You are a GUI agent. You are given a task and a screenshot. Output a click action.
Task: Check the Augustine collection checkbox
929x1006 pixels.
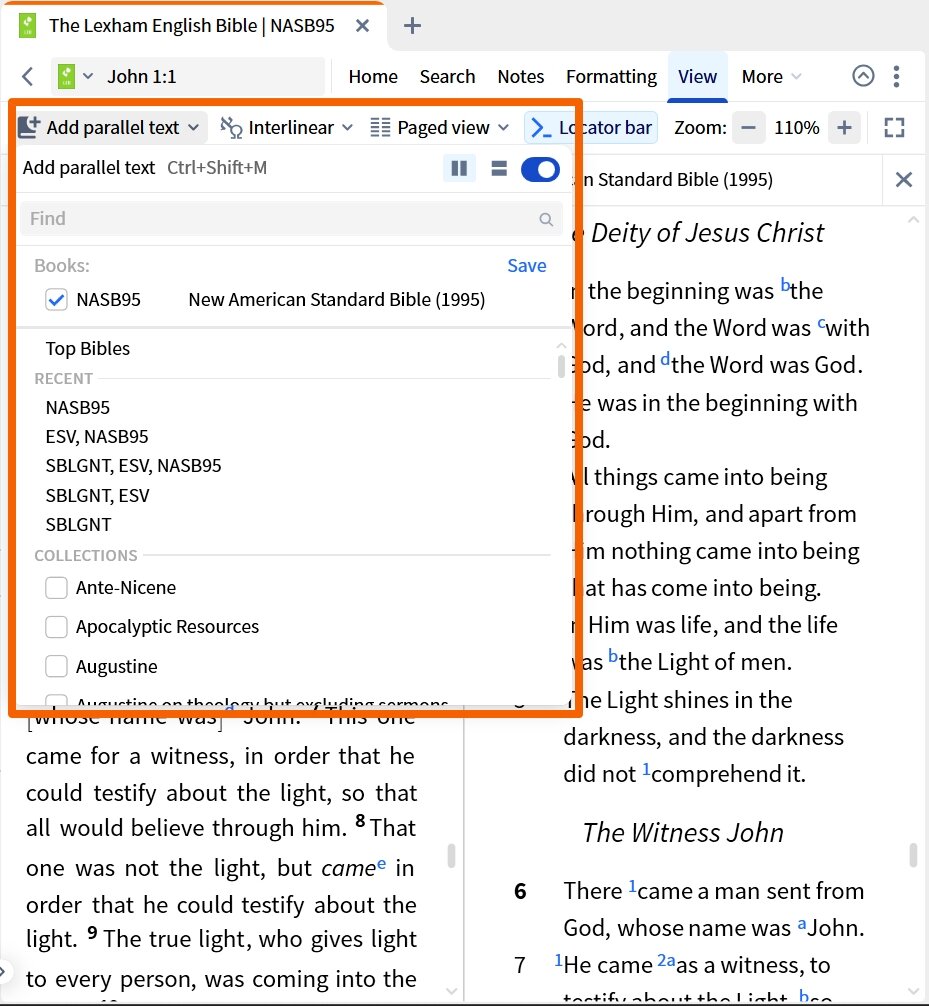pos(56,667)
